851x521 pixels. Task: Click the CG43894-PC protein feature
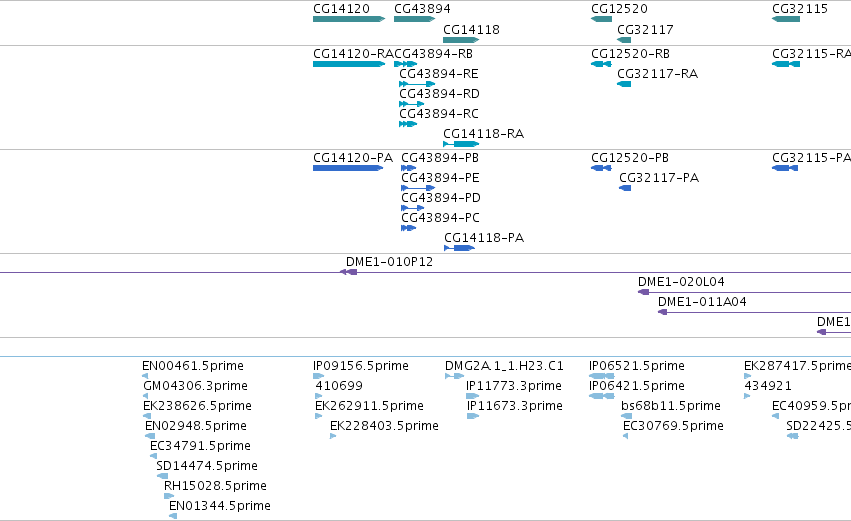tap(408, 228)
